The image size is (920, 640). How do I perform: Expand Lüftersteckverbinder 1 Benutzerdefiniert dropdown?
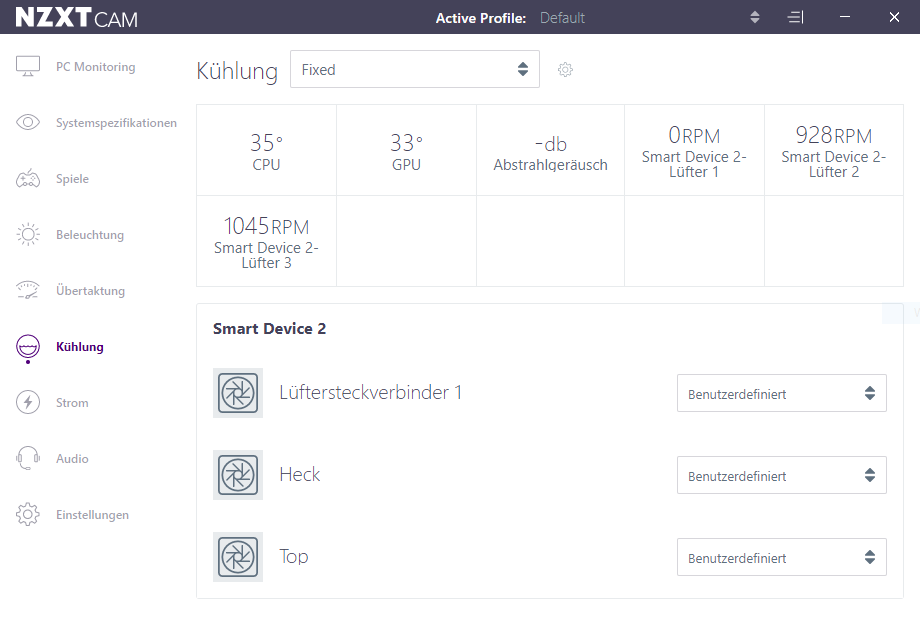tap(782, 393)
